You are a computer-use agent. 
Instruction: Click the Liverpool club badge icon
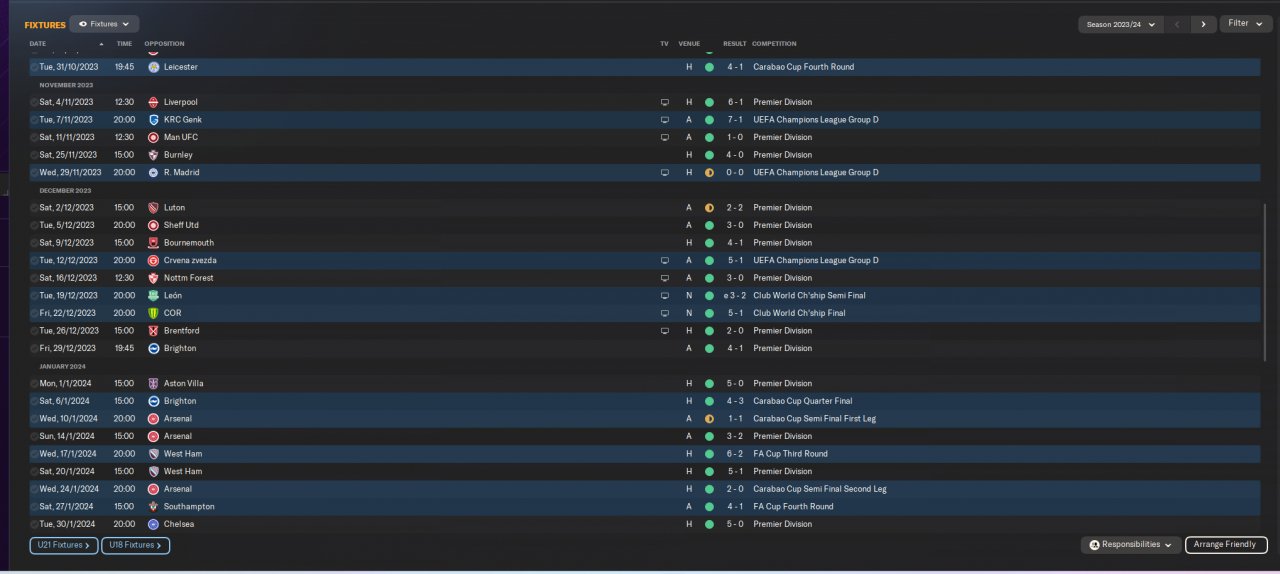[x=153, y=102]
